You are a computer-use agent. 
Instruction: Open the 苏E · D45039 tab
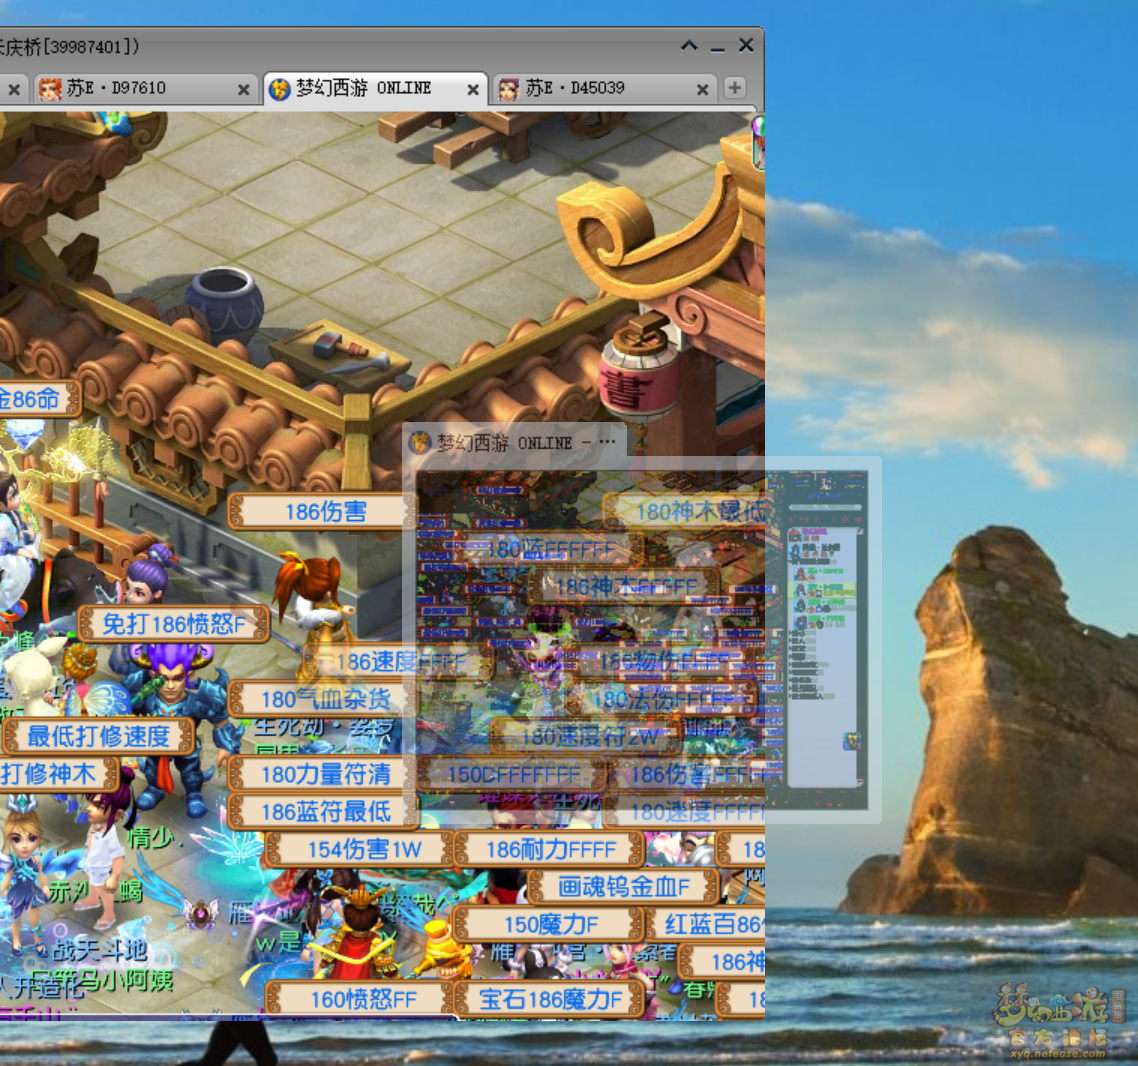pos(604,89)
